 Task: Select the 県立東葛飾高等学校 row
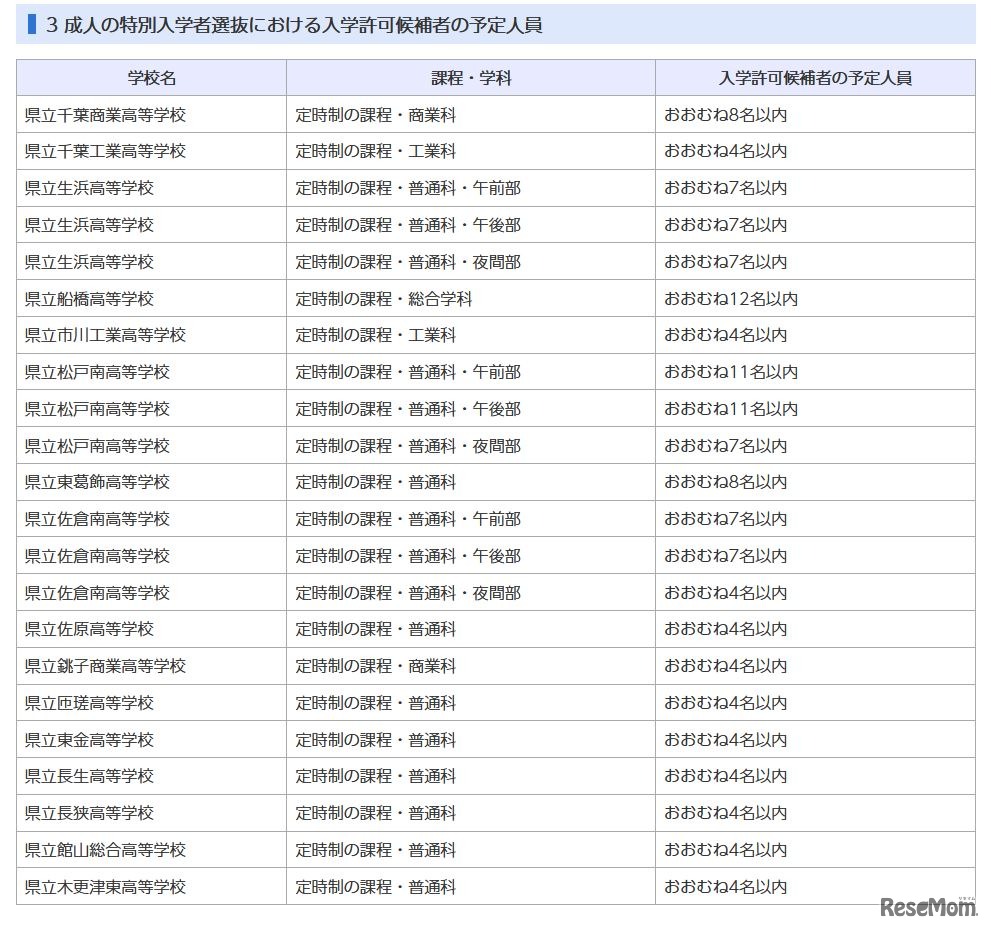(148, 482)
